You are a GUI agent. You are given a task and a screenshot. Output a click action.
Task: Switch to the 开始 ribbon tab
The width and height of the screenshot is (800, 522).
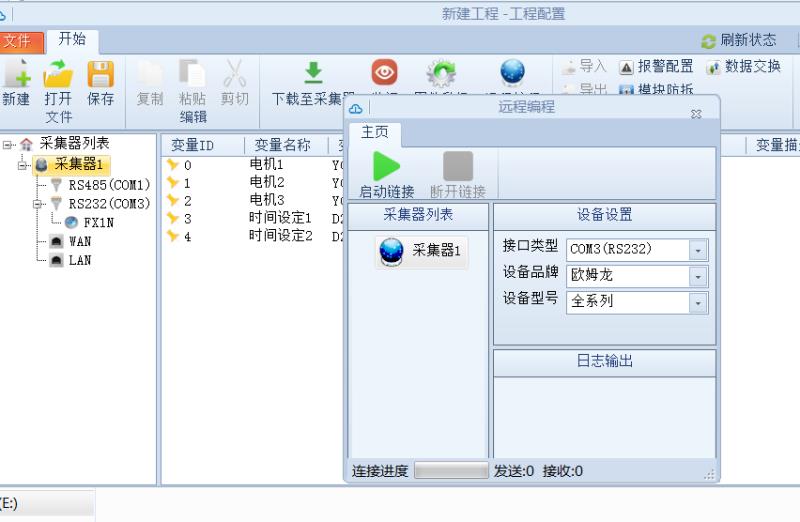point(72,40)
